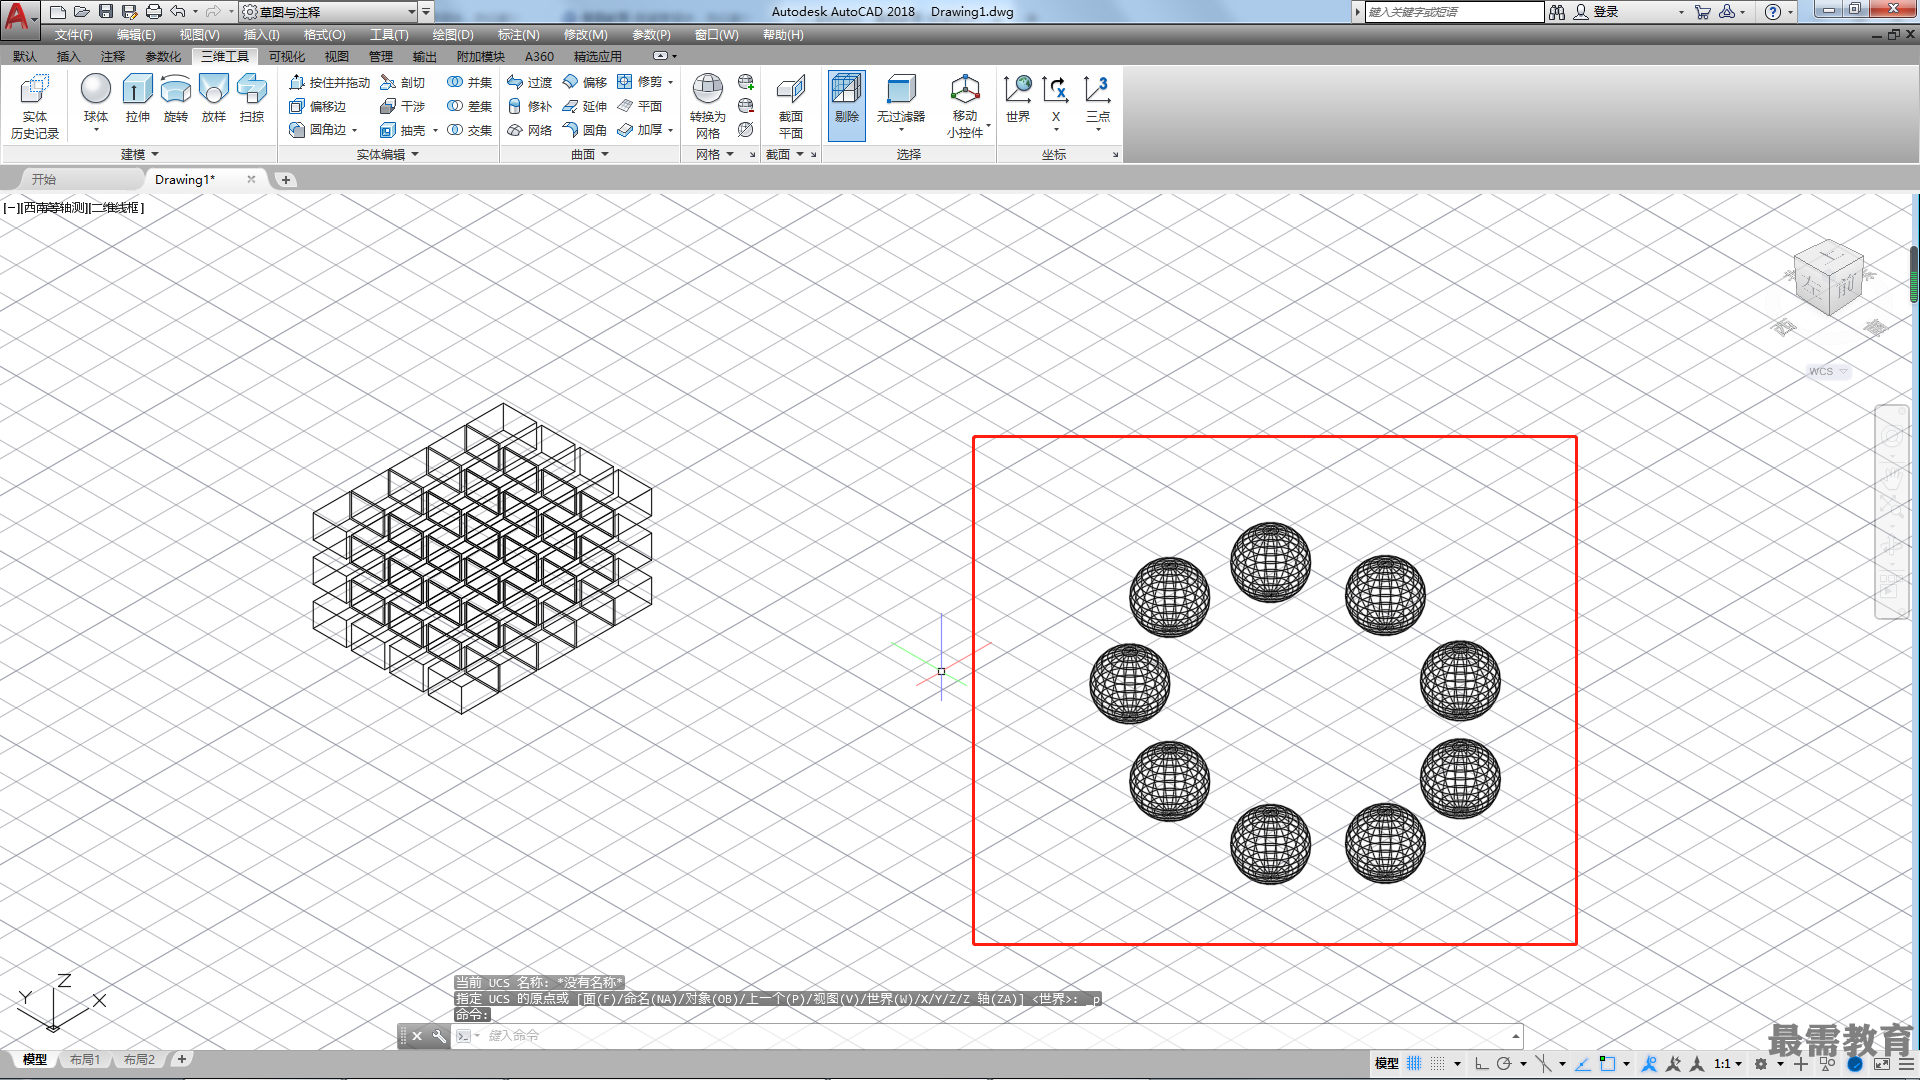Click the undo arrow in quick access toolbar
The image size is (1920, 1080).
tap(177, 12)
